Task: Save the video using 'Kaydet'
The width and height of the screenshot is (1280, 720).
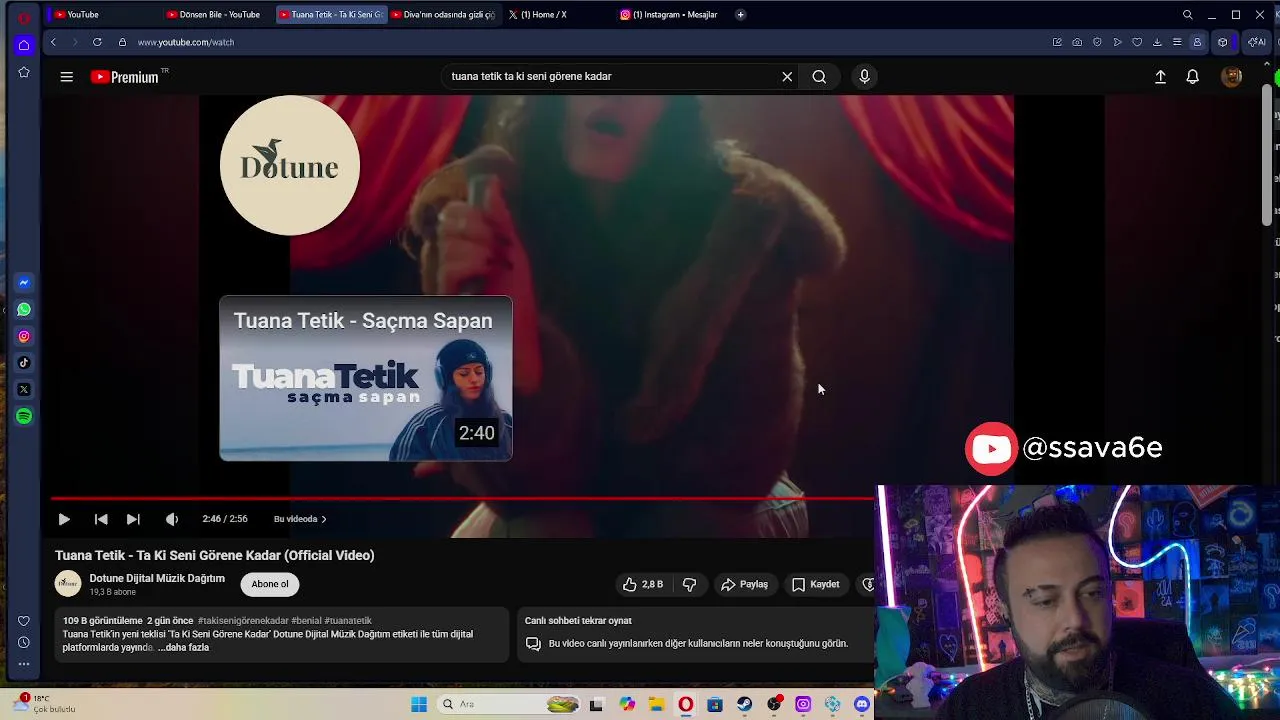Action: coord(816,584)
